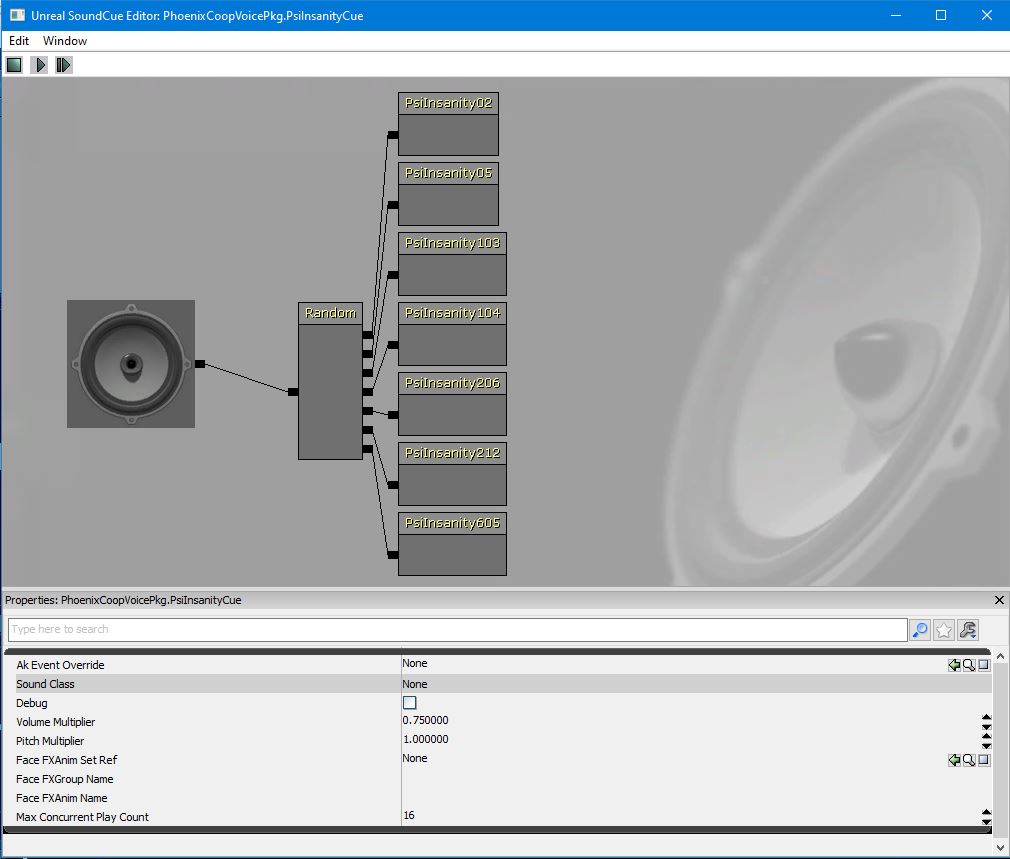The height and width of the screenshot is (859, 1010).
Task: Select the PsiInsanity605 wave node
Action: pos(452,544)
